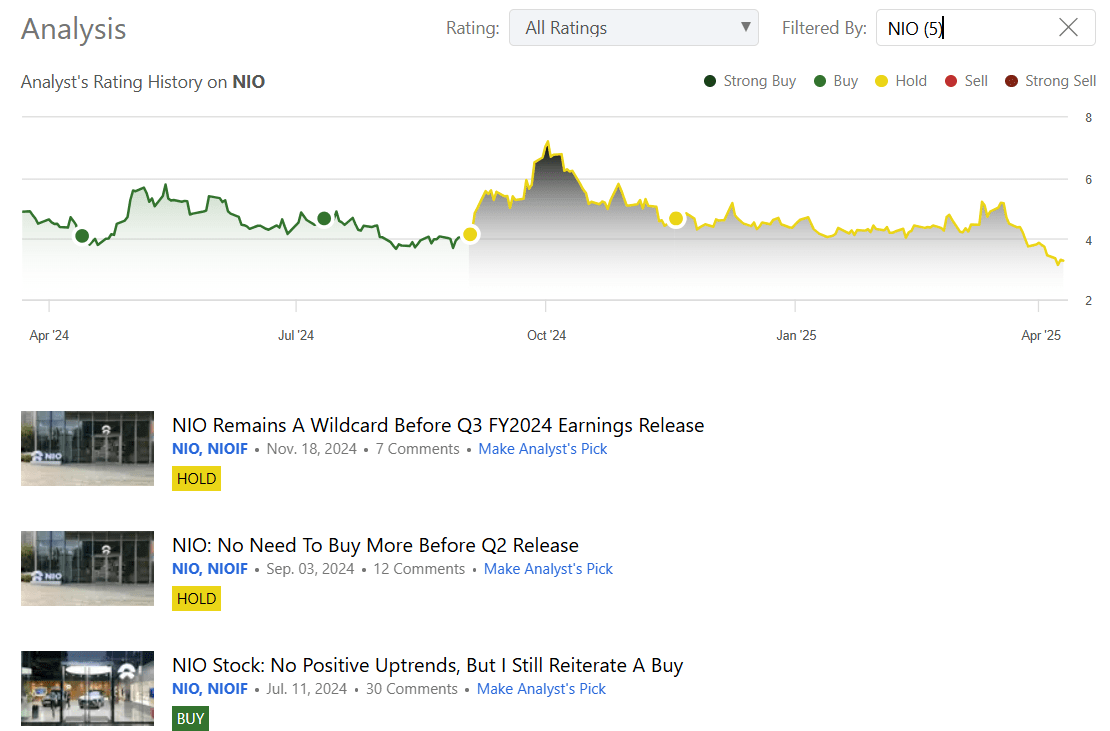Select the Analysis page heading
1110x731 pixels.
click(73, 30)
